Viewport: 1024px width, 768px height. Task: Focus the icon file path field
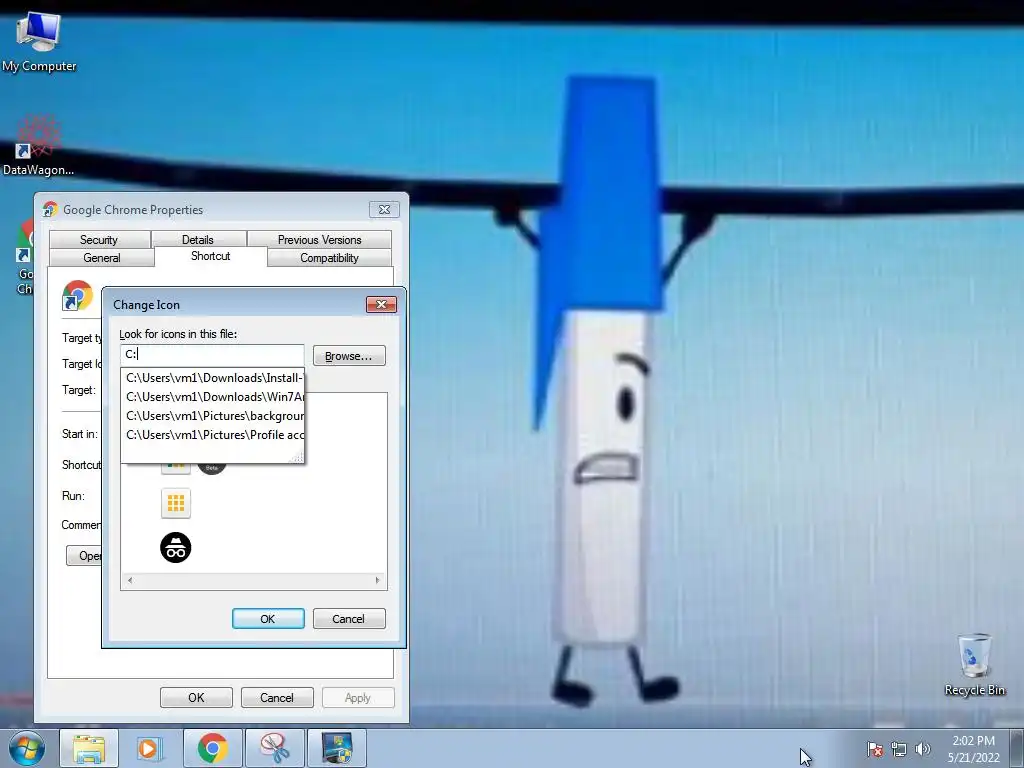pyautogui.click(x=212, y=355)
